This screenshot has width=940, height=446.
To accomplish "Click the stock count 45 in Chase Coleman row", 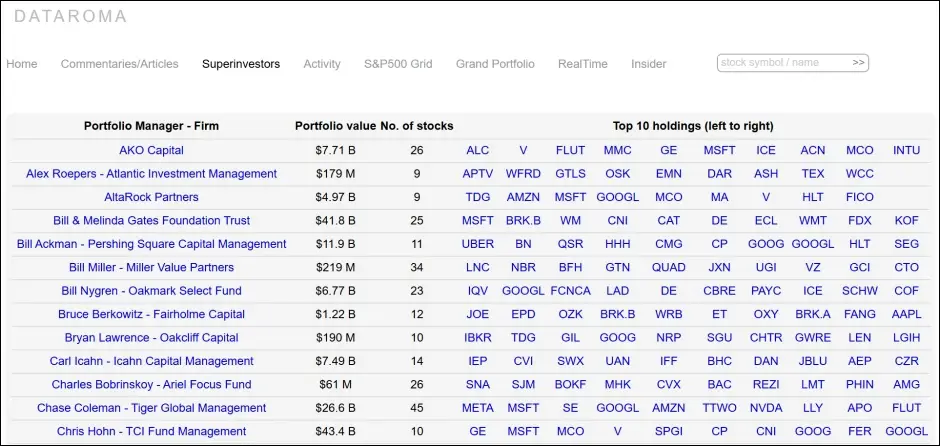I will (417, 408).
